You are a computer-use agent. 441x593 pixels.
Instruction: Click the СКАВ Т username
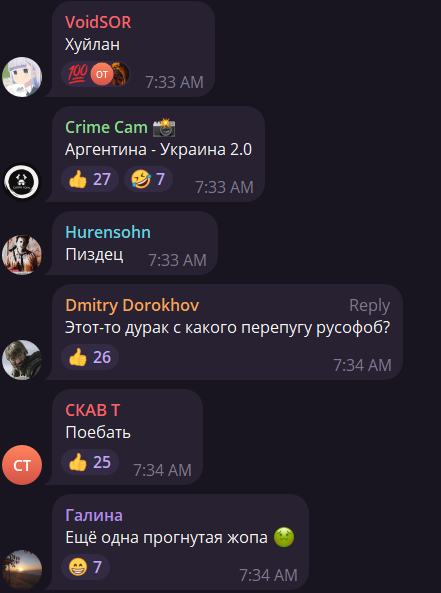(x=93, y=410)
